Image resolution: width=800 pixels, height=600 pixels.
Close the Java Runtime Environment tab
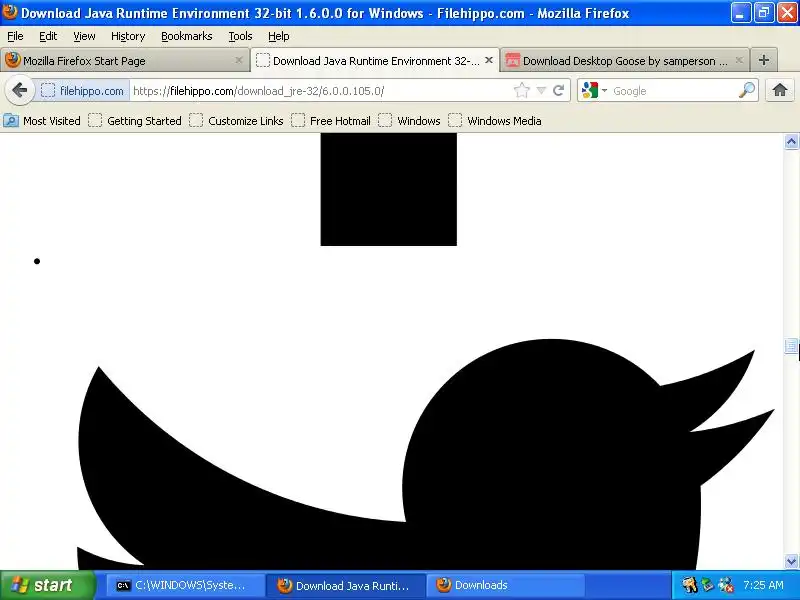click(x=489, y=60)
